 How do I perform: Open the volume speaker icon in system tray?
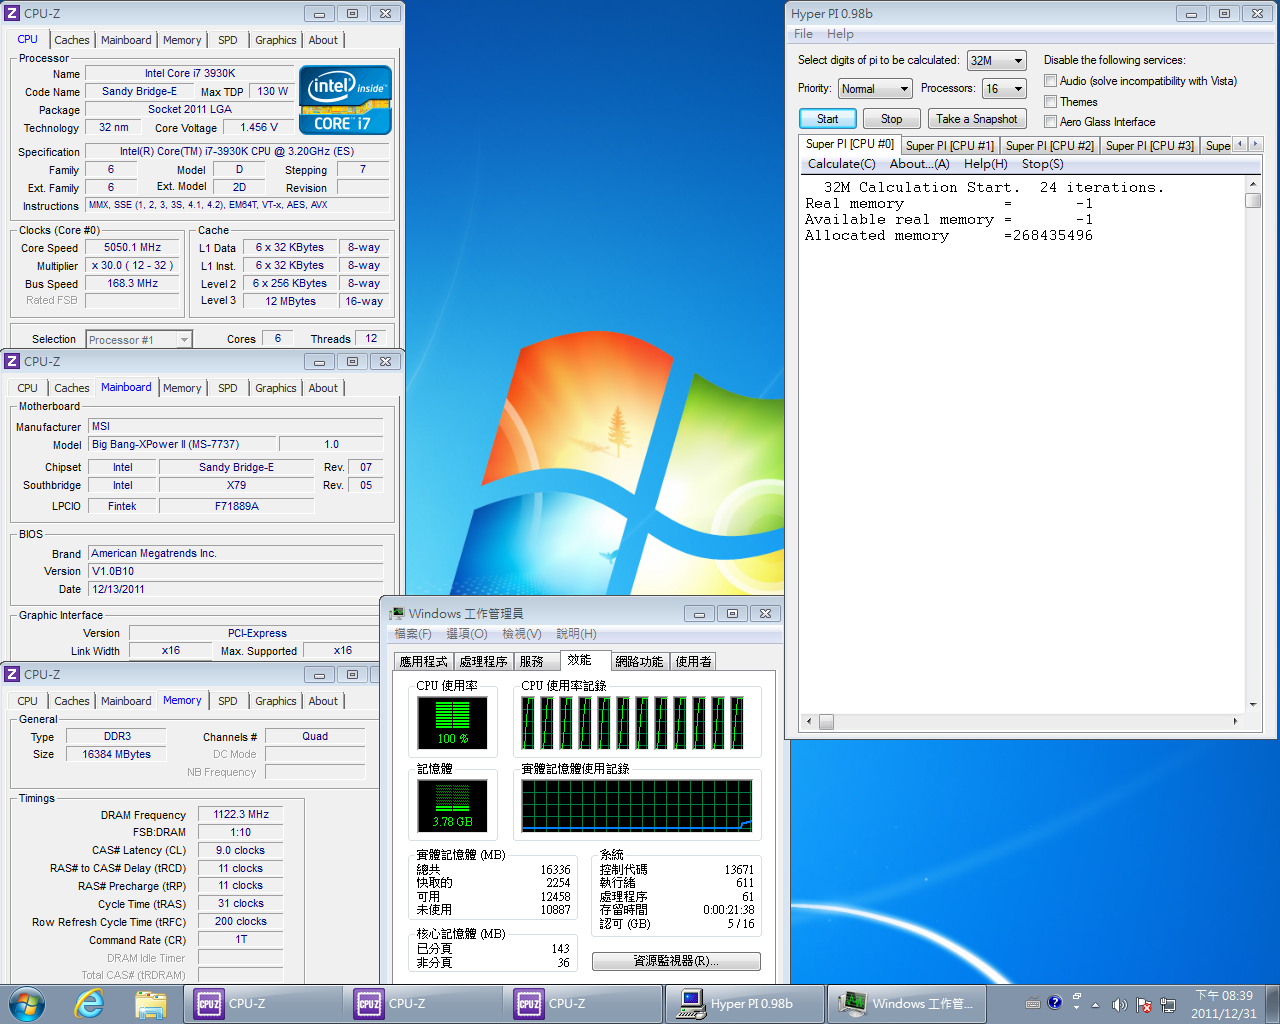point(1119,1005)
